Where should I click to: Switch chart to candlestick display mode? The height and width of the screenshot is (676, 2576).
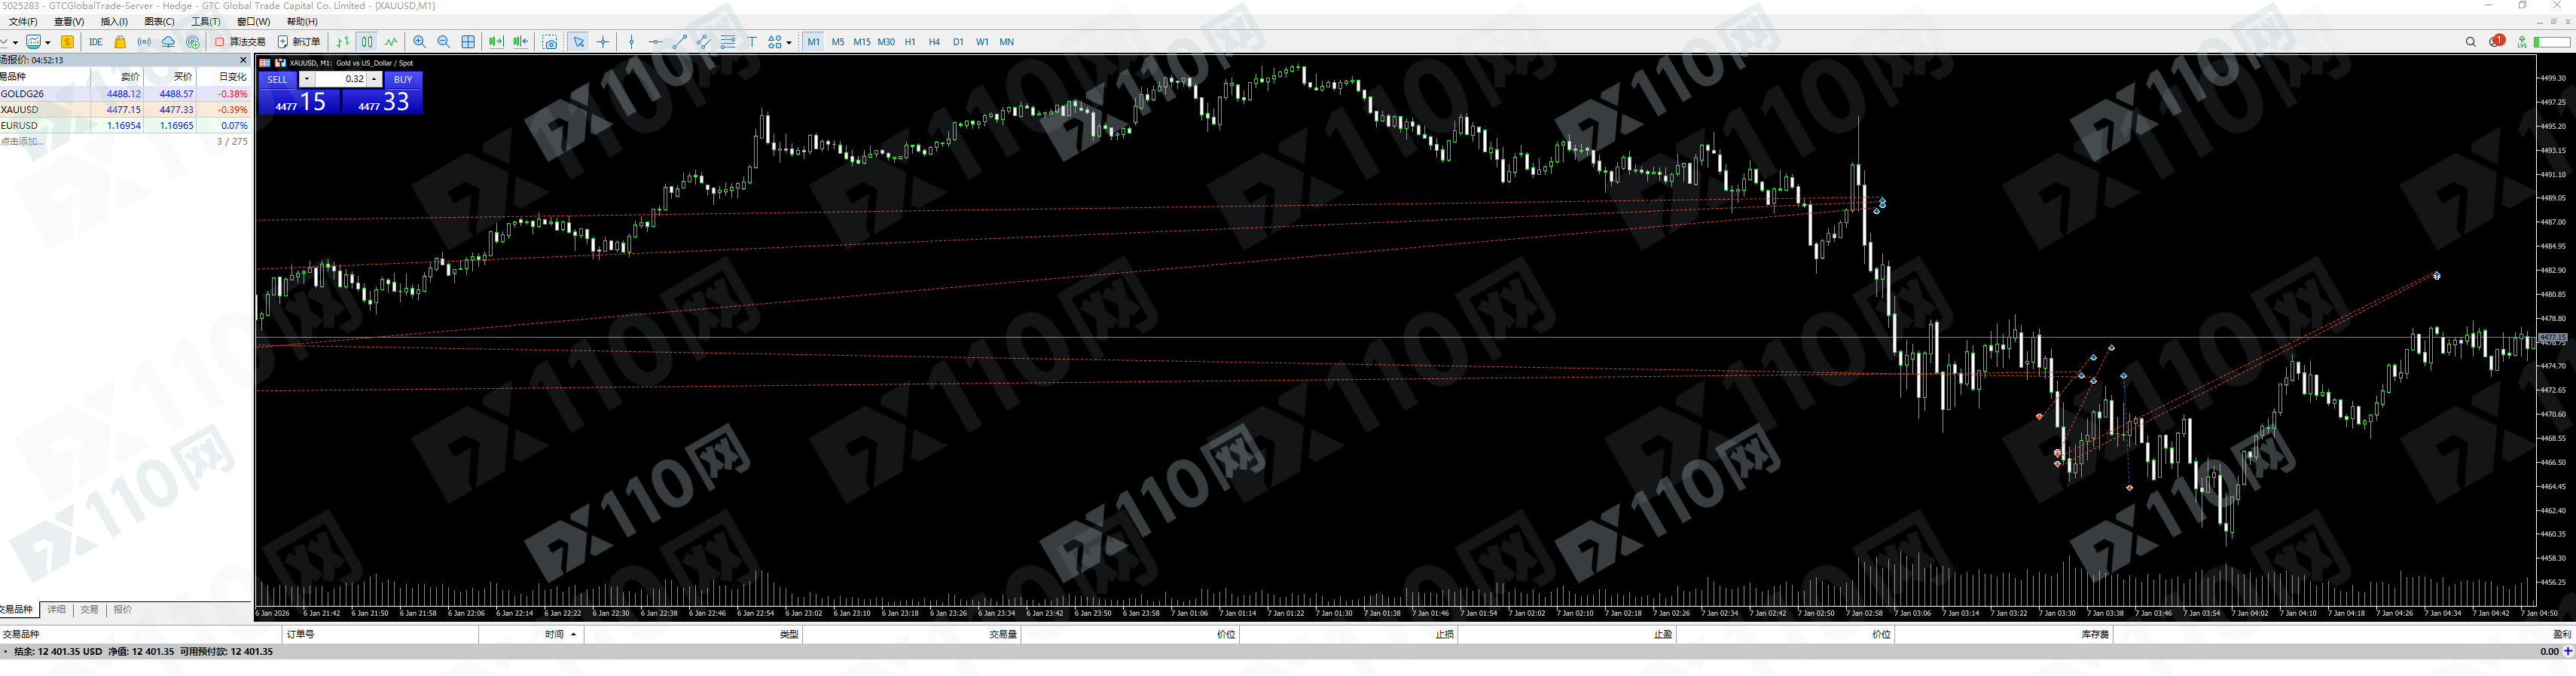click(x=367, y=42)
